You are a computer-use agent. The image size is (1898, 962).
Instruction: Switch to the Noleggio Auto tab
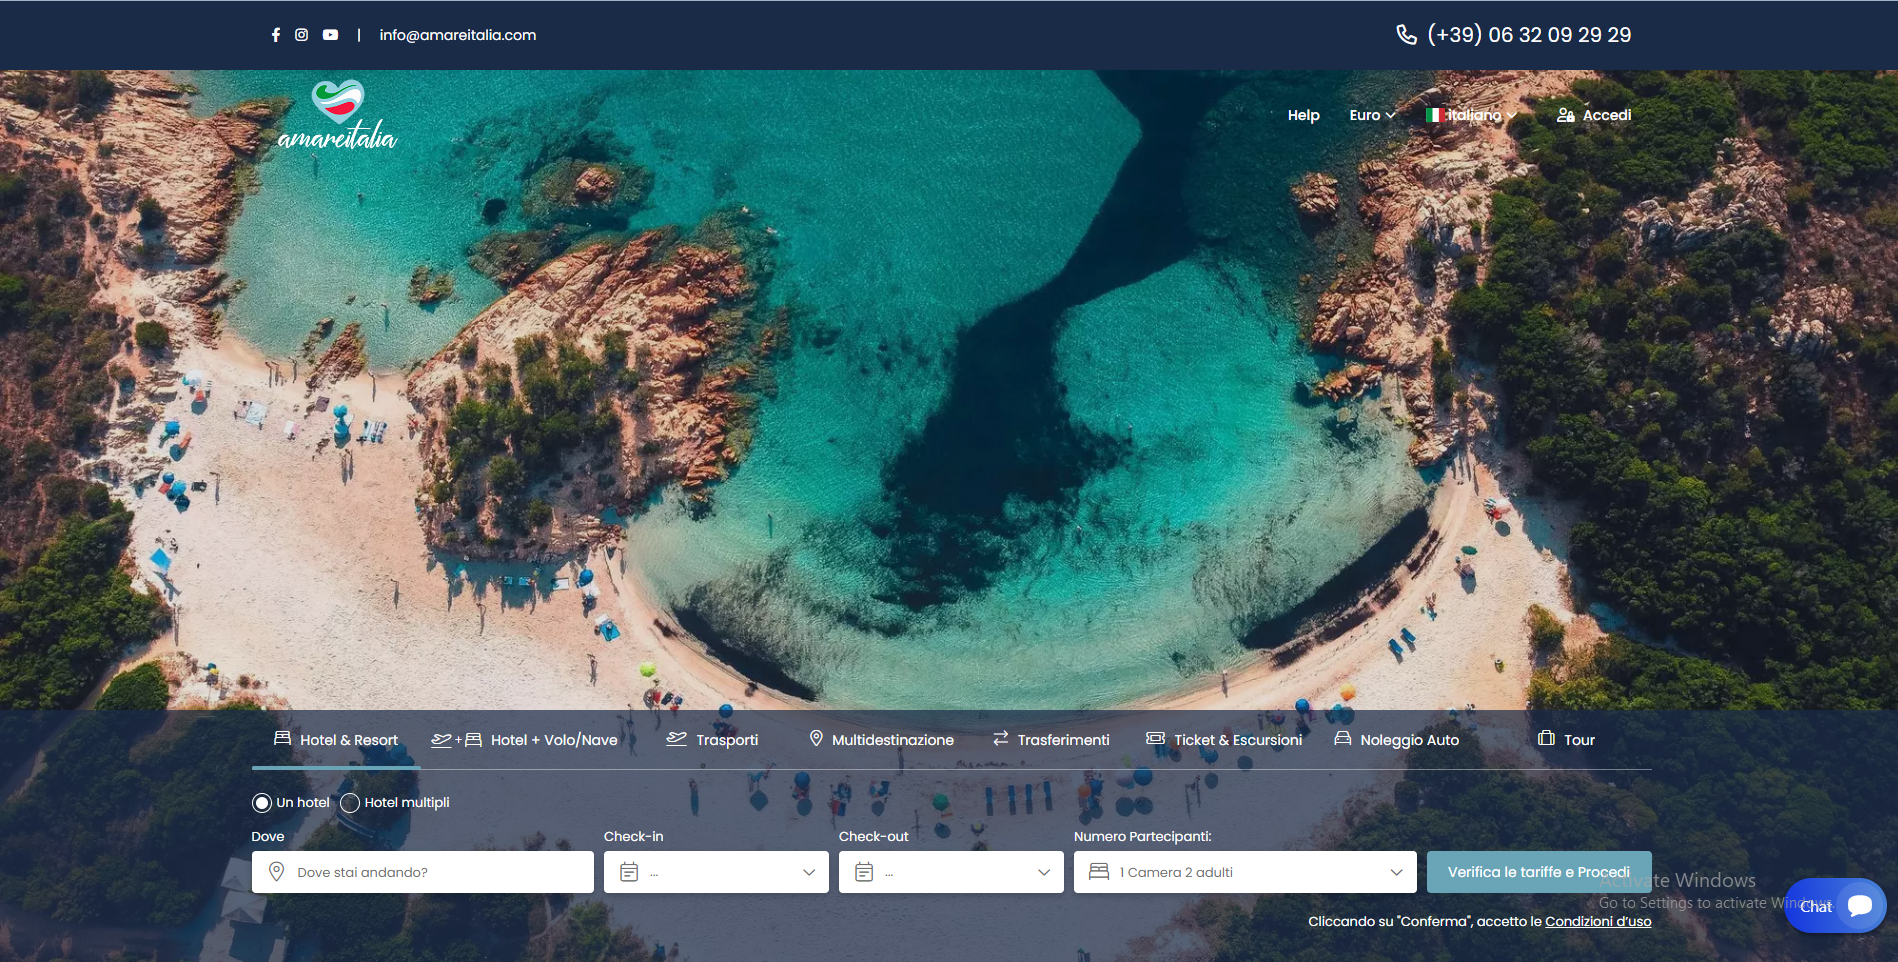pos(1397,740)
